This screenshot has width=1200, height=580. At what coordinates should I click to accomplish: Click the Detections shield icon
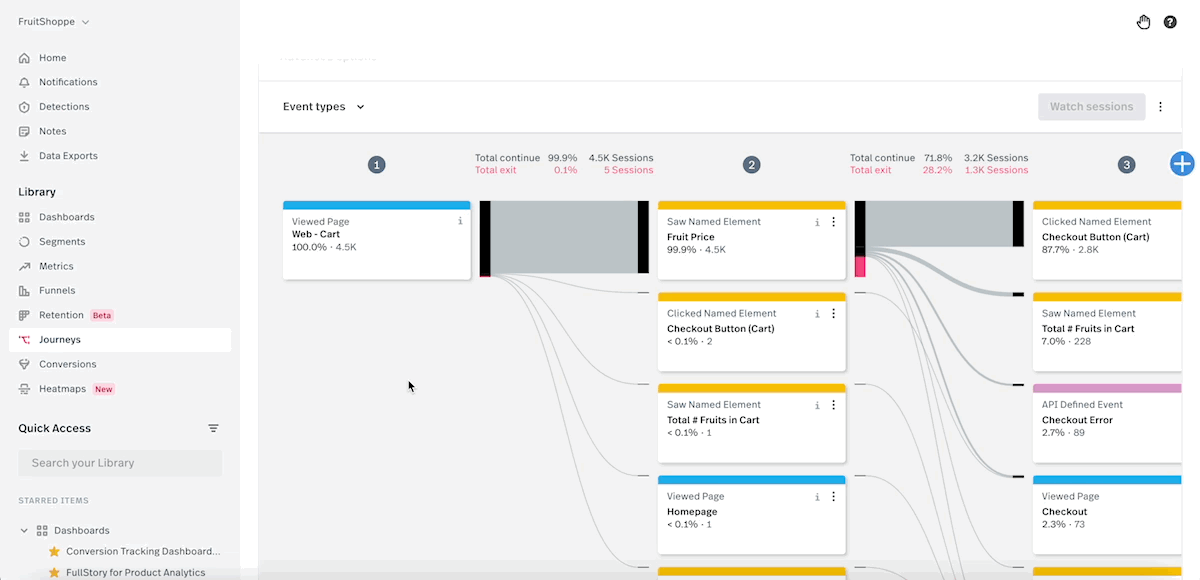[x=25, y=107]
